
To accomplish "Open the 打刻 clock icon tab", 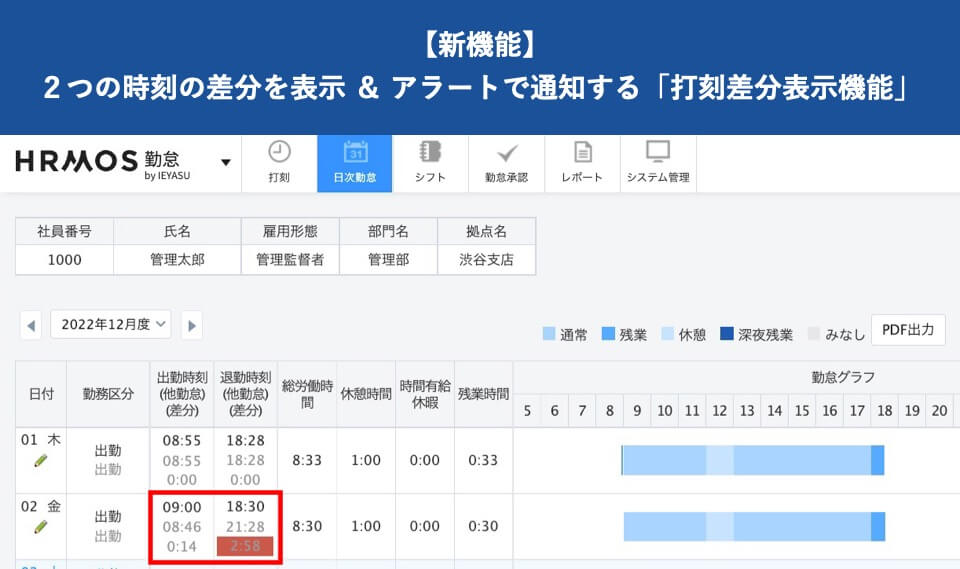I will coord(279,164).
